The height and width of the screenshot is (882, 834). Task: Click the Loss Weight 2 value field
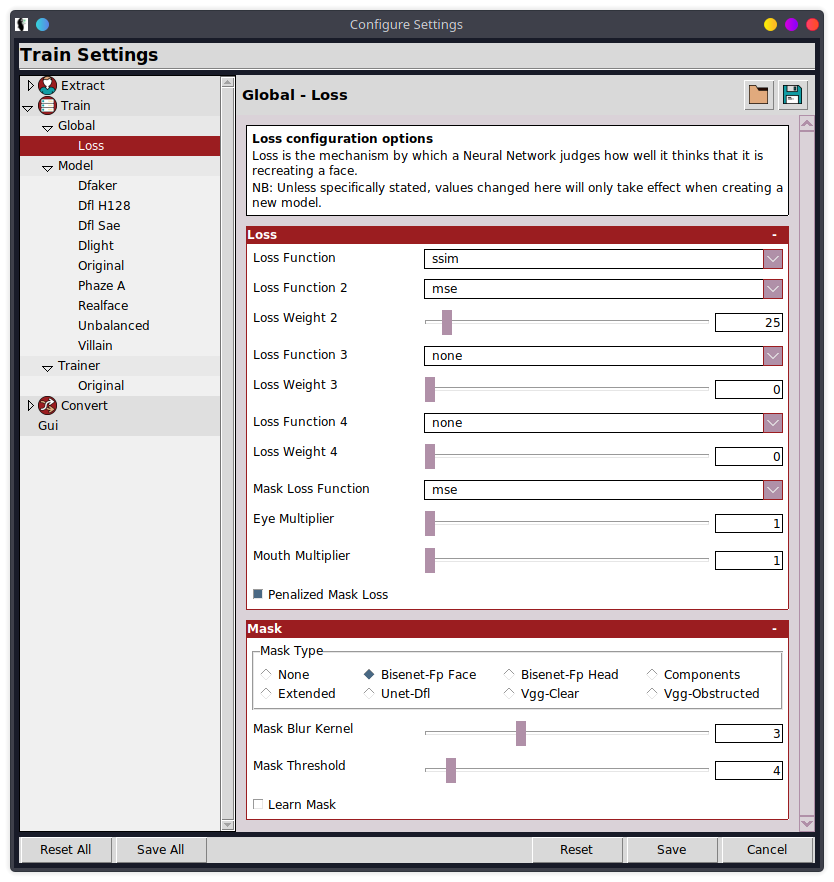[x=748, y=323]
